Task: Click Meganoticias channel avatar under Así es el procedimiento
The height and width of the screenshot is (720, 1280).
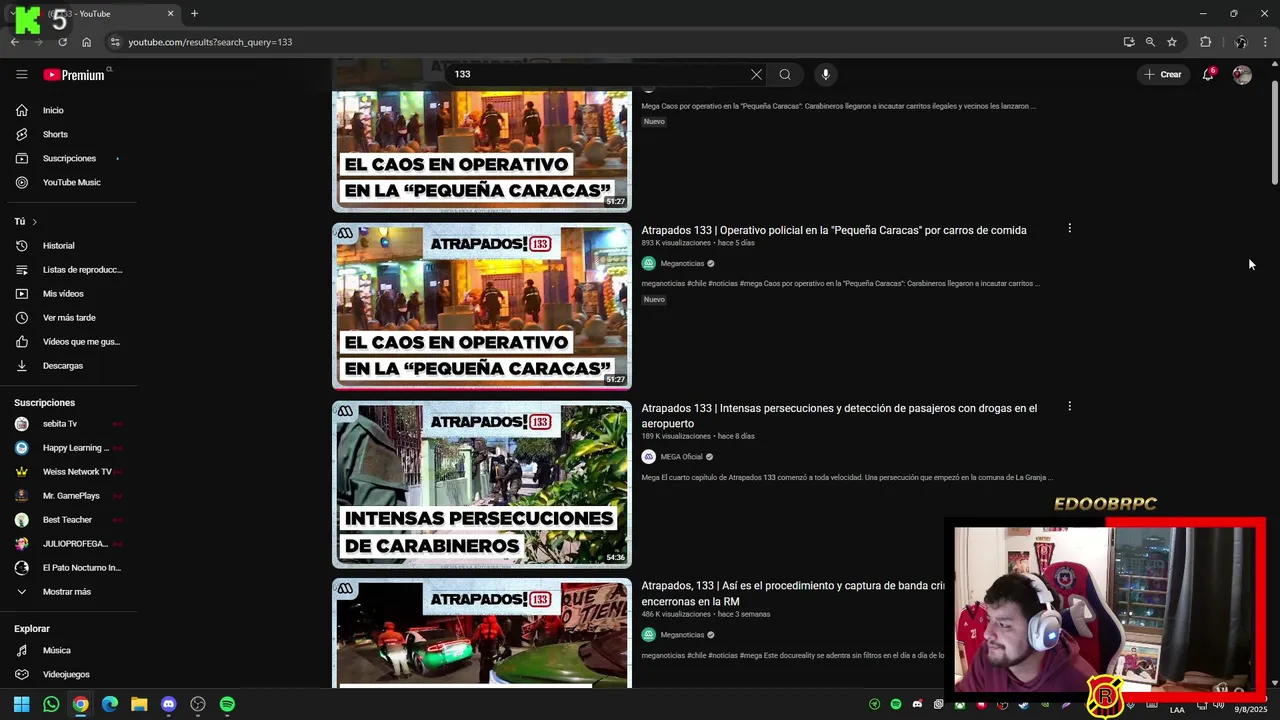Action: [648, 634]
